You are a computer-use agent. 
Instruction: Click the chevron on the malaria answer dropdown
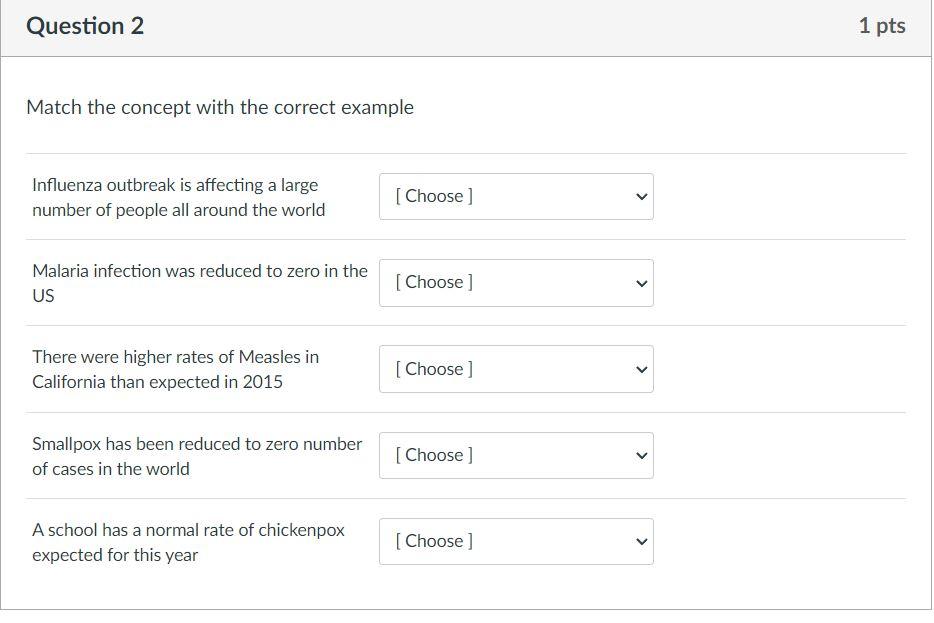pos(641,282)
